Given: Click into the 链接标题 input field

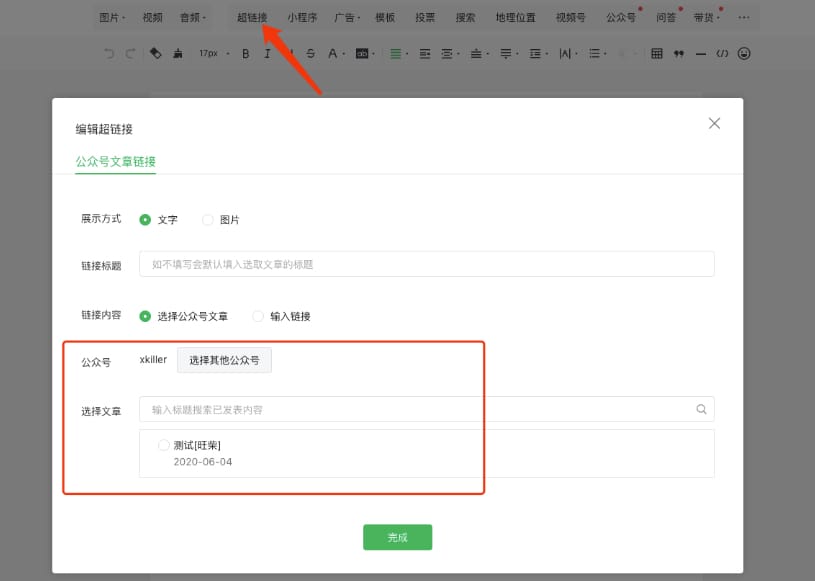Looking at the screenshot, I should [x=427, y=264].
